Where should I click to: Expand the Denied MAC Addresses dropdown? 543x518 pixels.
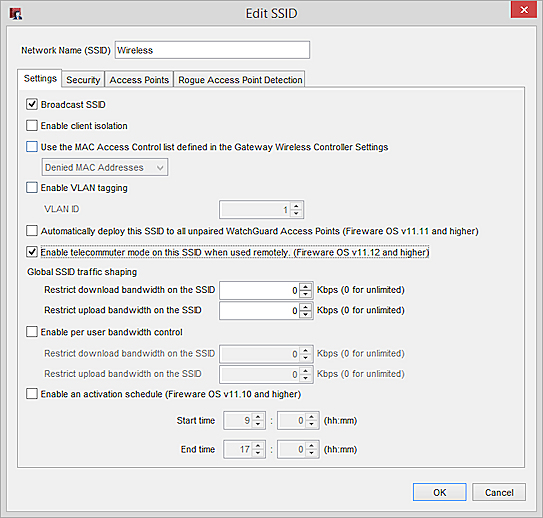(x=105, y=167)
